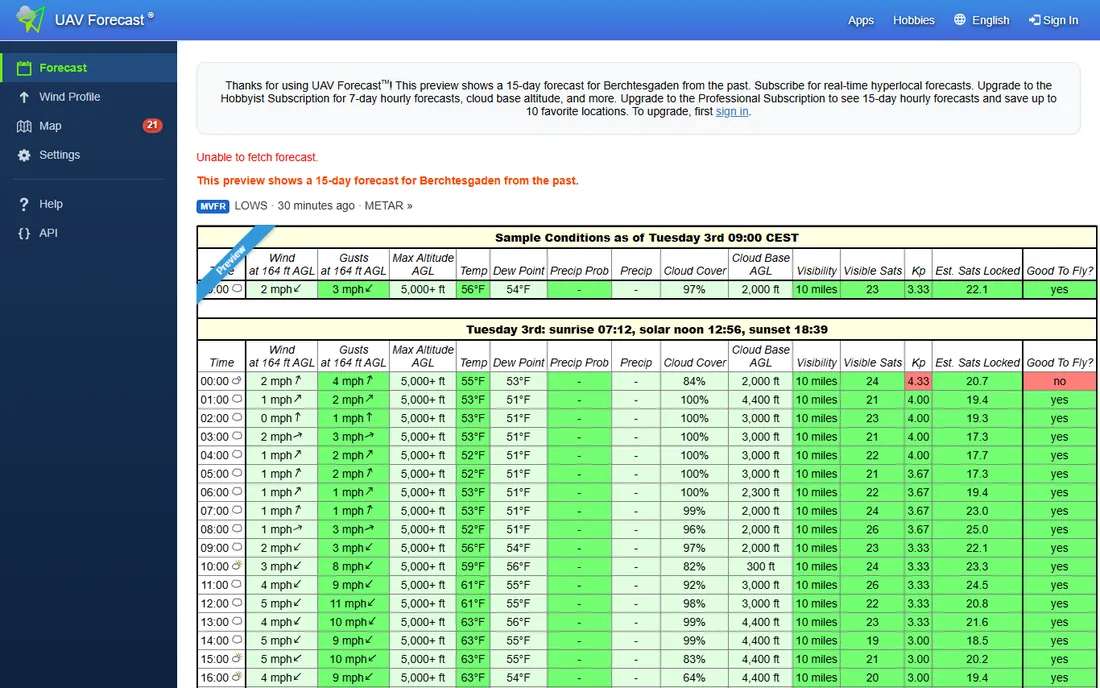This screenshot has height=688, width=1100.
Task: Click the 22.1 sats locked in sample row
Action: (x=977, y=290)
